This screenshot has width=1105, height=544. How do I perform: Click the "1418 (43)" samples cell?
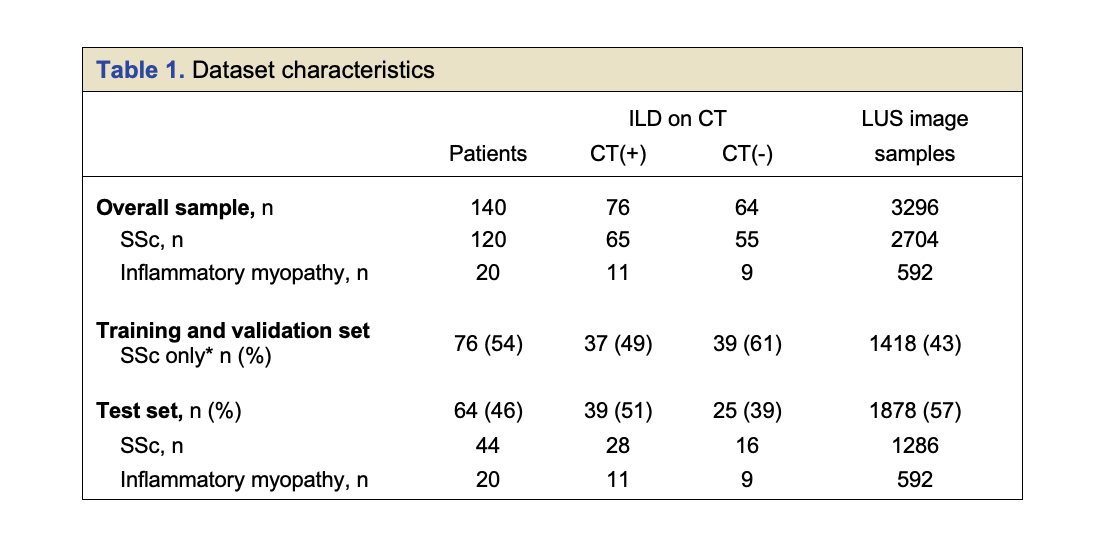(x=914, y=344)
